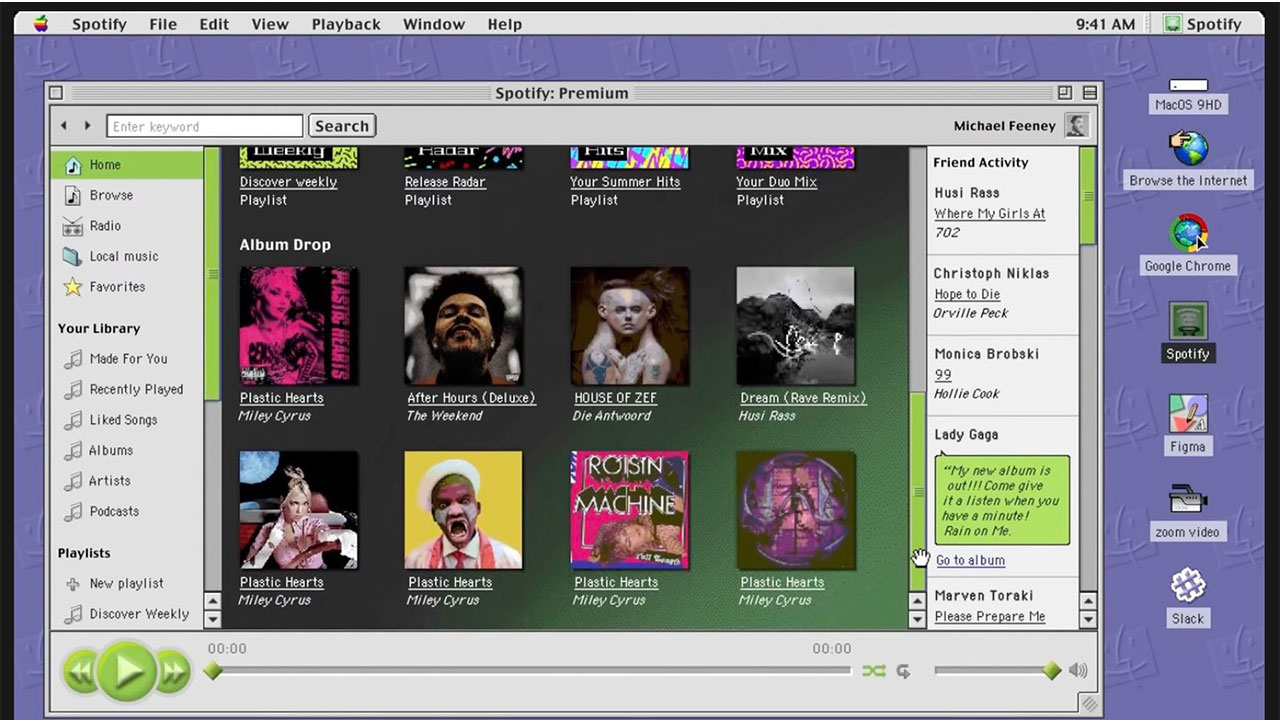Open the Playback menu

click(346, 24)
